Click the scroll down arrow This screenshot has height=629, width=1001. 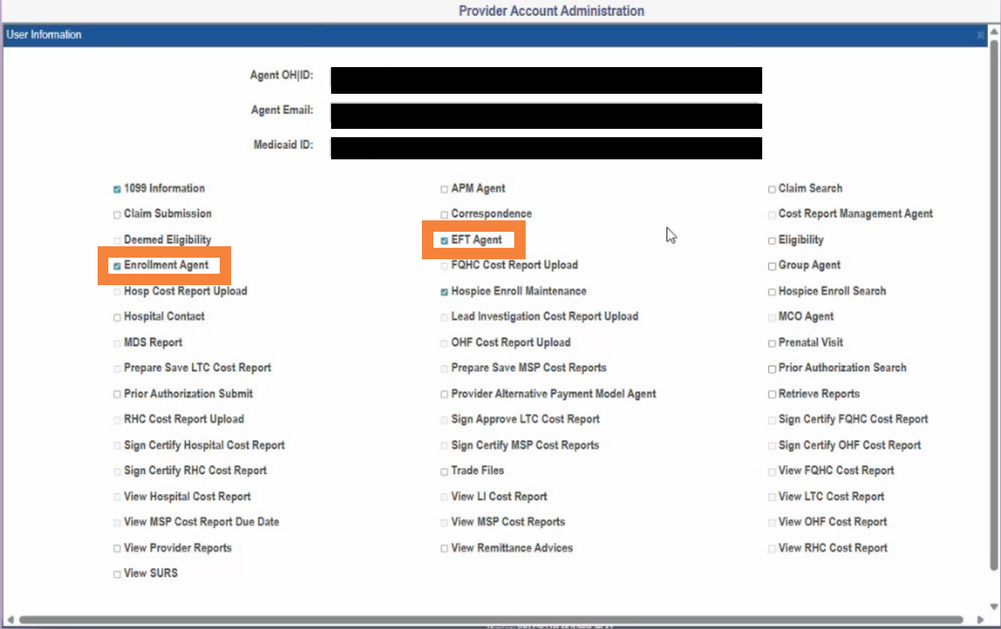(x=994, y=607)
